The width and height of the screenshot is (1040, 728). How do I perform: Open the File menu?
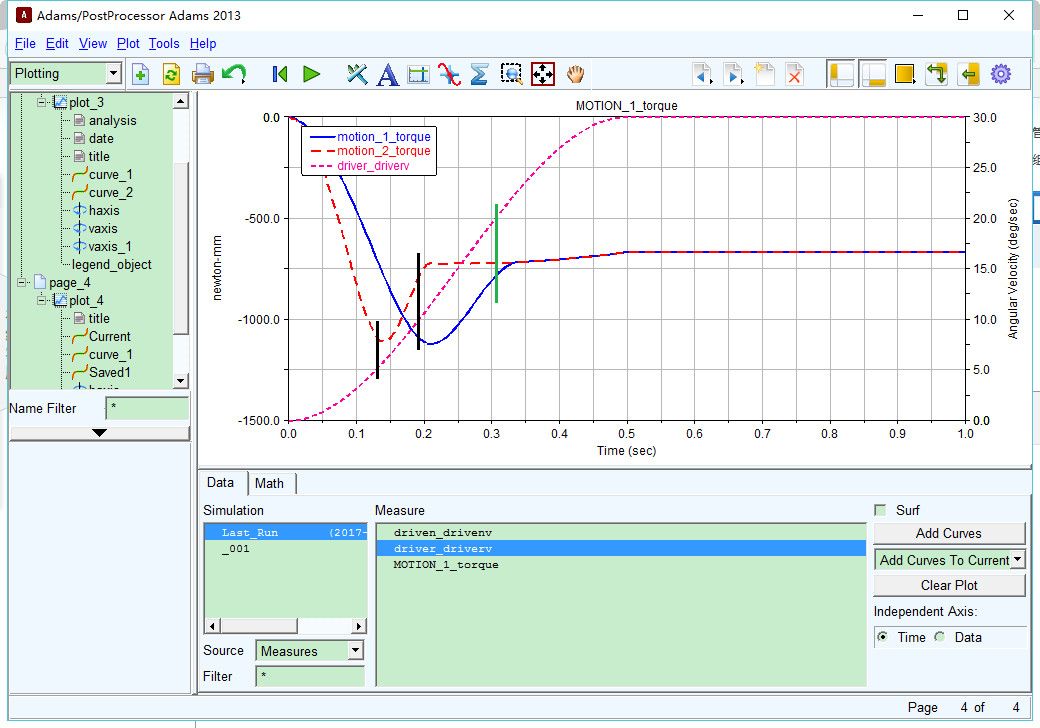point(25,44)
